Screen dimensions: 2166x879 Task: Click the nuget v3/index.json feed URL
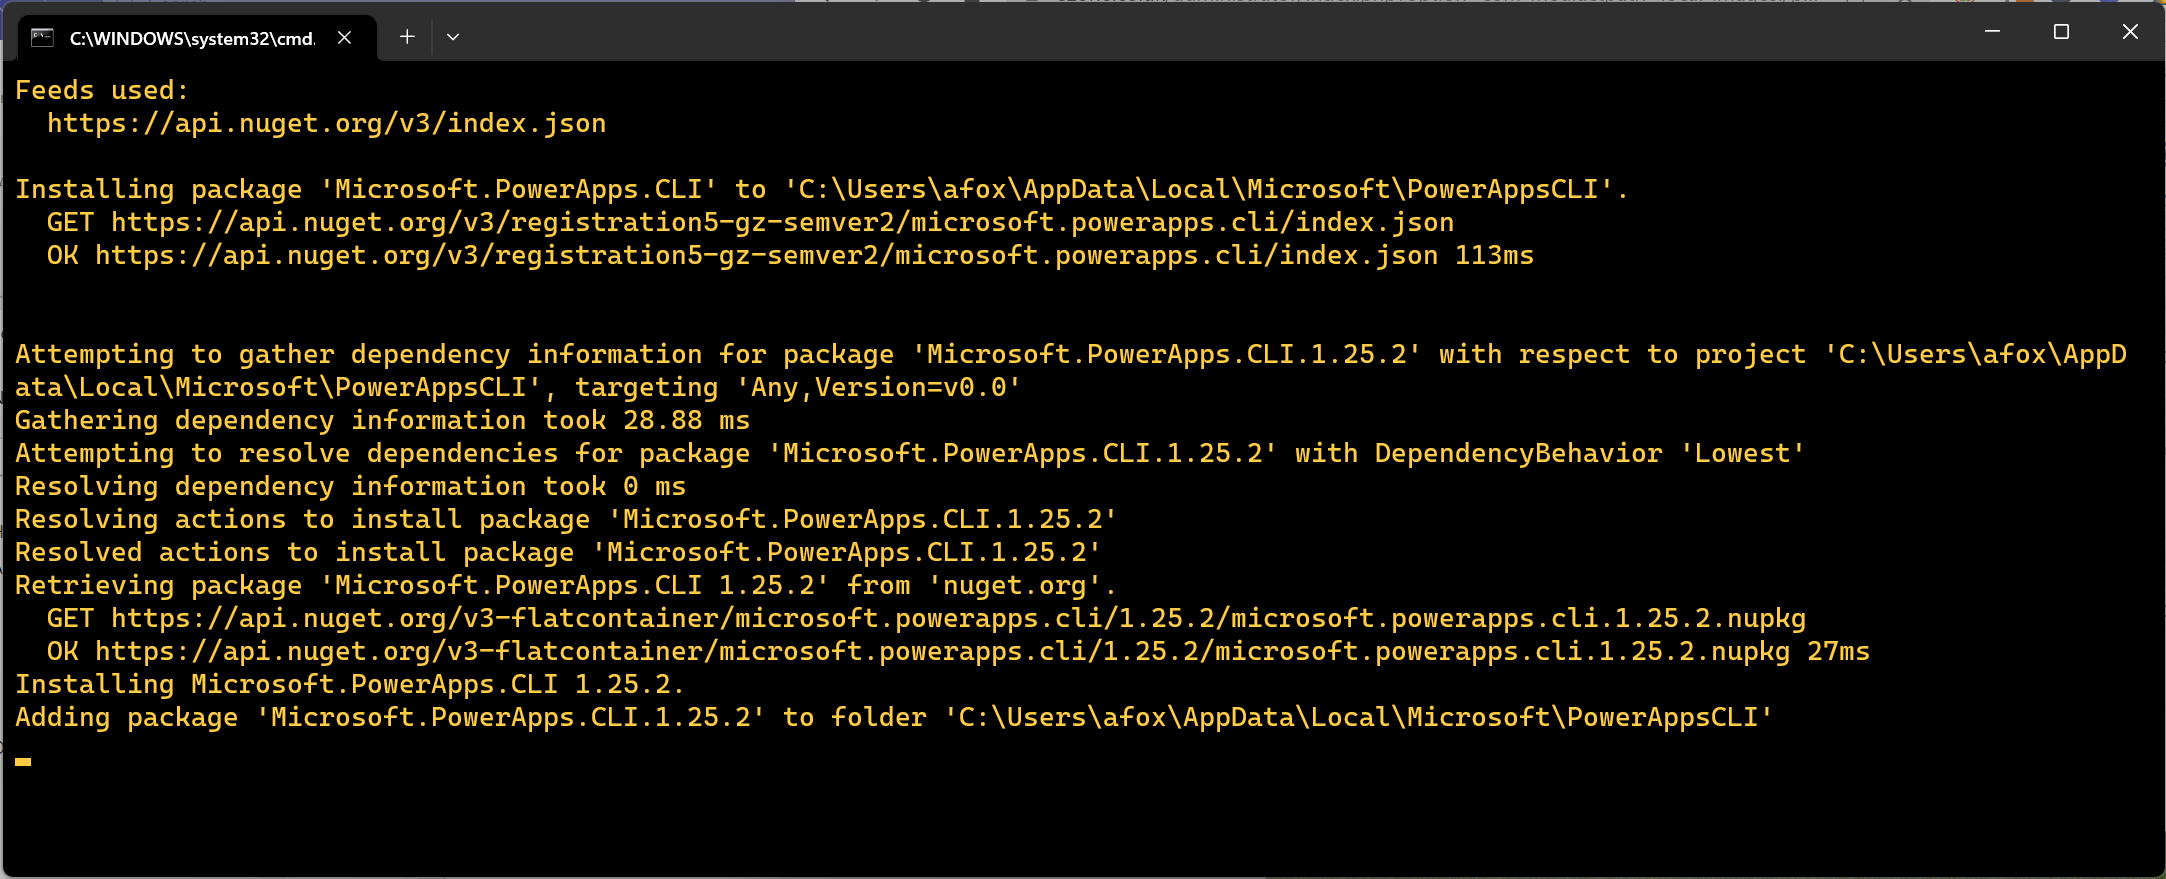click(x=326, y=124)
